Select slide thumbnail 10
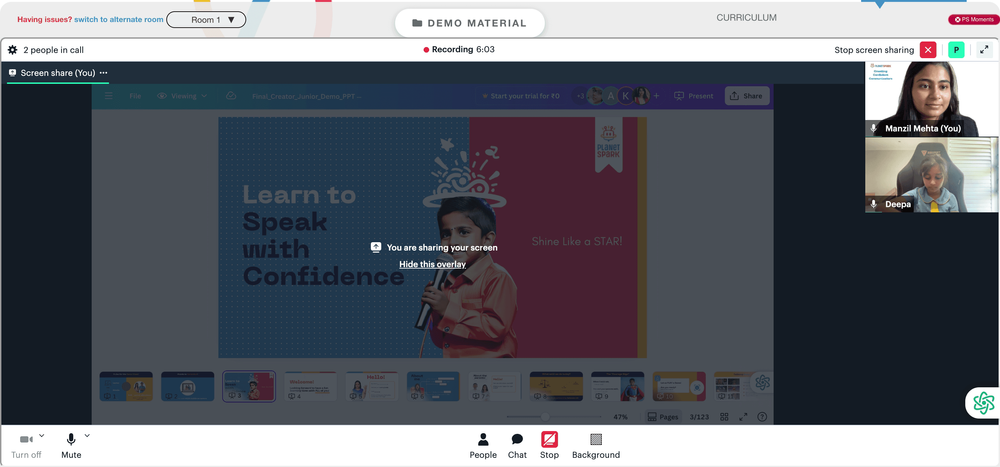1000x467 pixels. tap(679, 386)
